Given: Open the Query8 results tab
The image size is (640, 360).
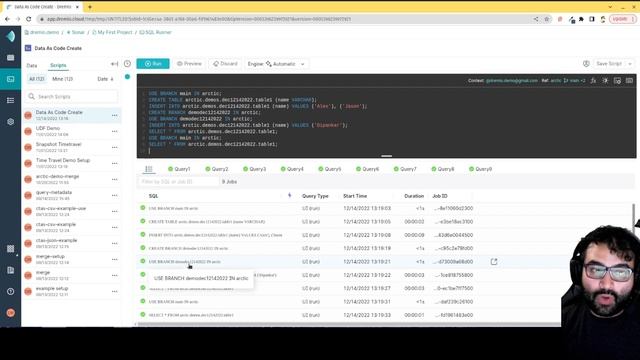Looking at the screenshot, I should pyautogui.click(x=442, y=169).
